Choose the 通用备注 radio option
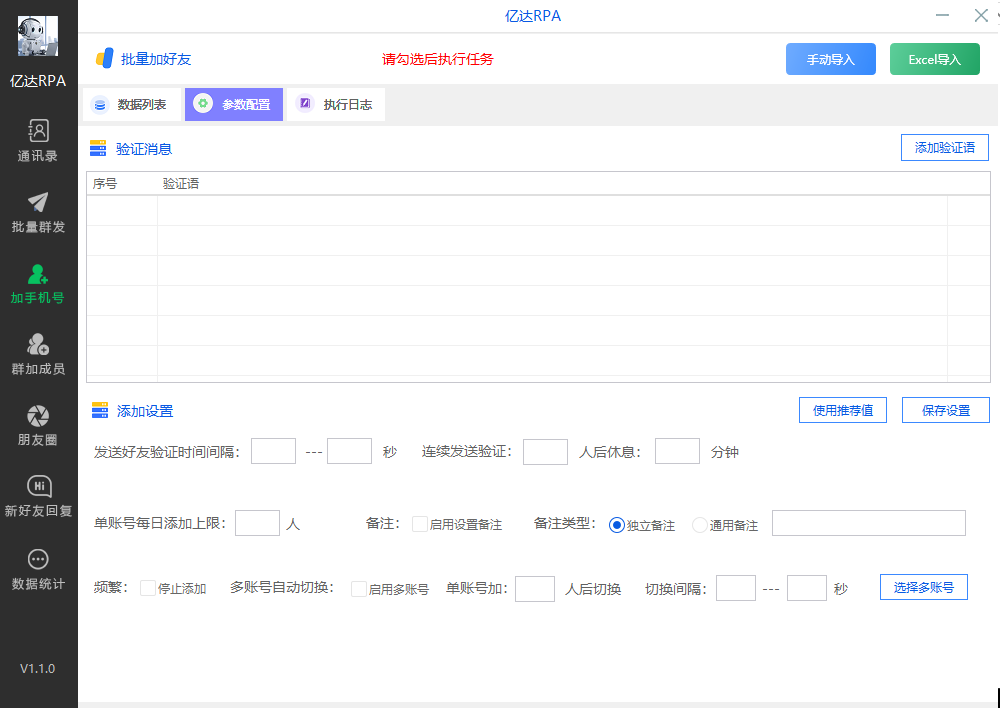The height and width of the screenshot is (708, 1000). (699, 525)
